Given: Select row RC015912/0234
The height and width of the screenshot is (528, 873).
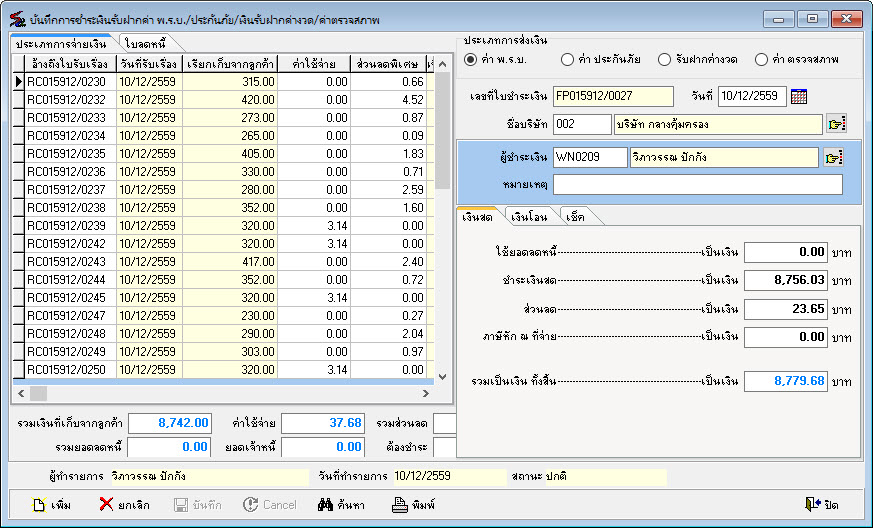Looking at the screenshot, I should (225, 136).
